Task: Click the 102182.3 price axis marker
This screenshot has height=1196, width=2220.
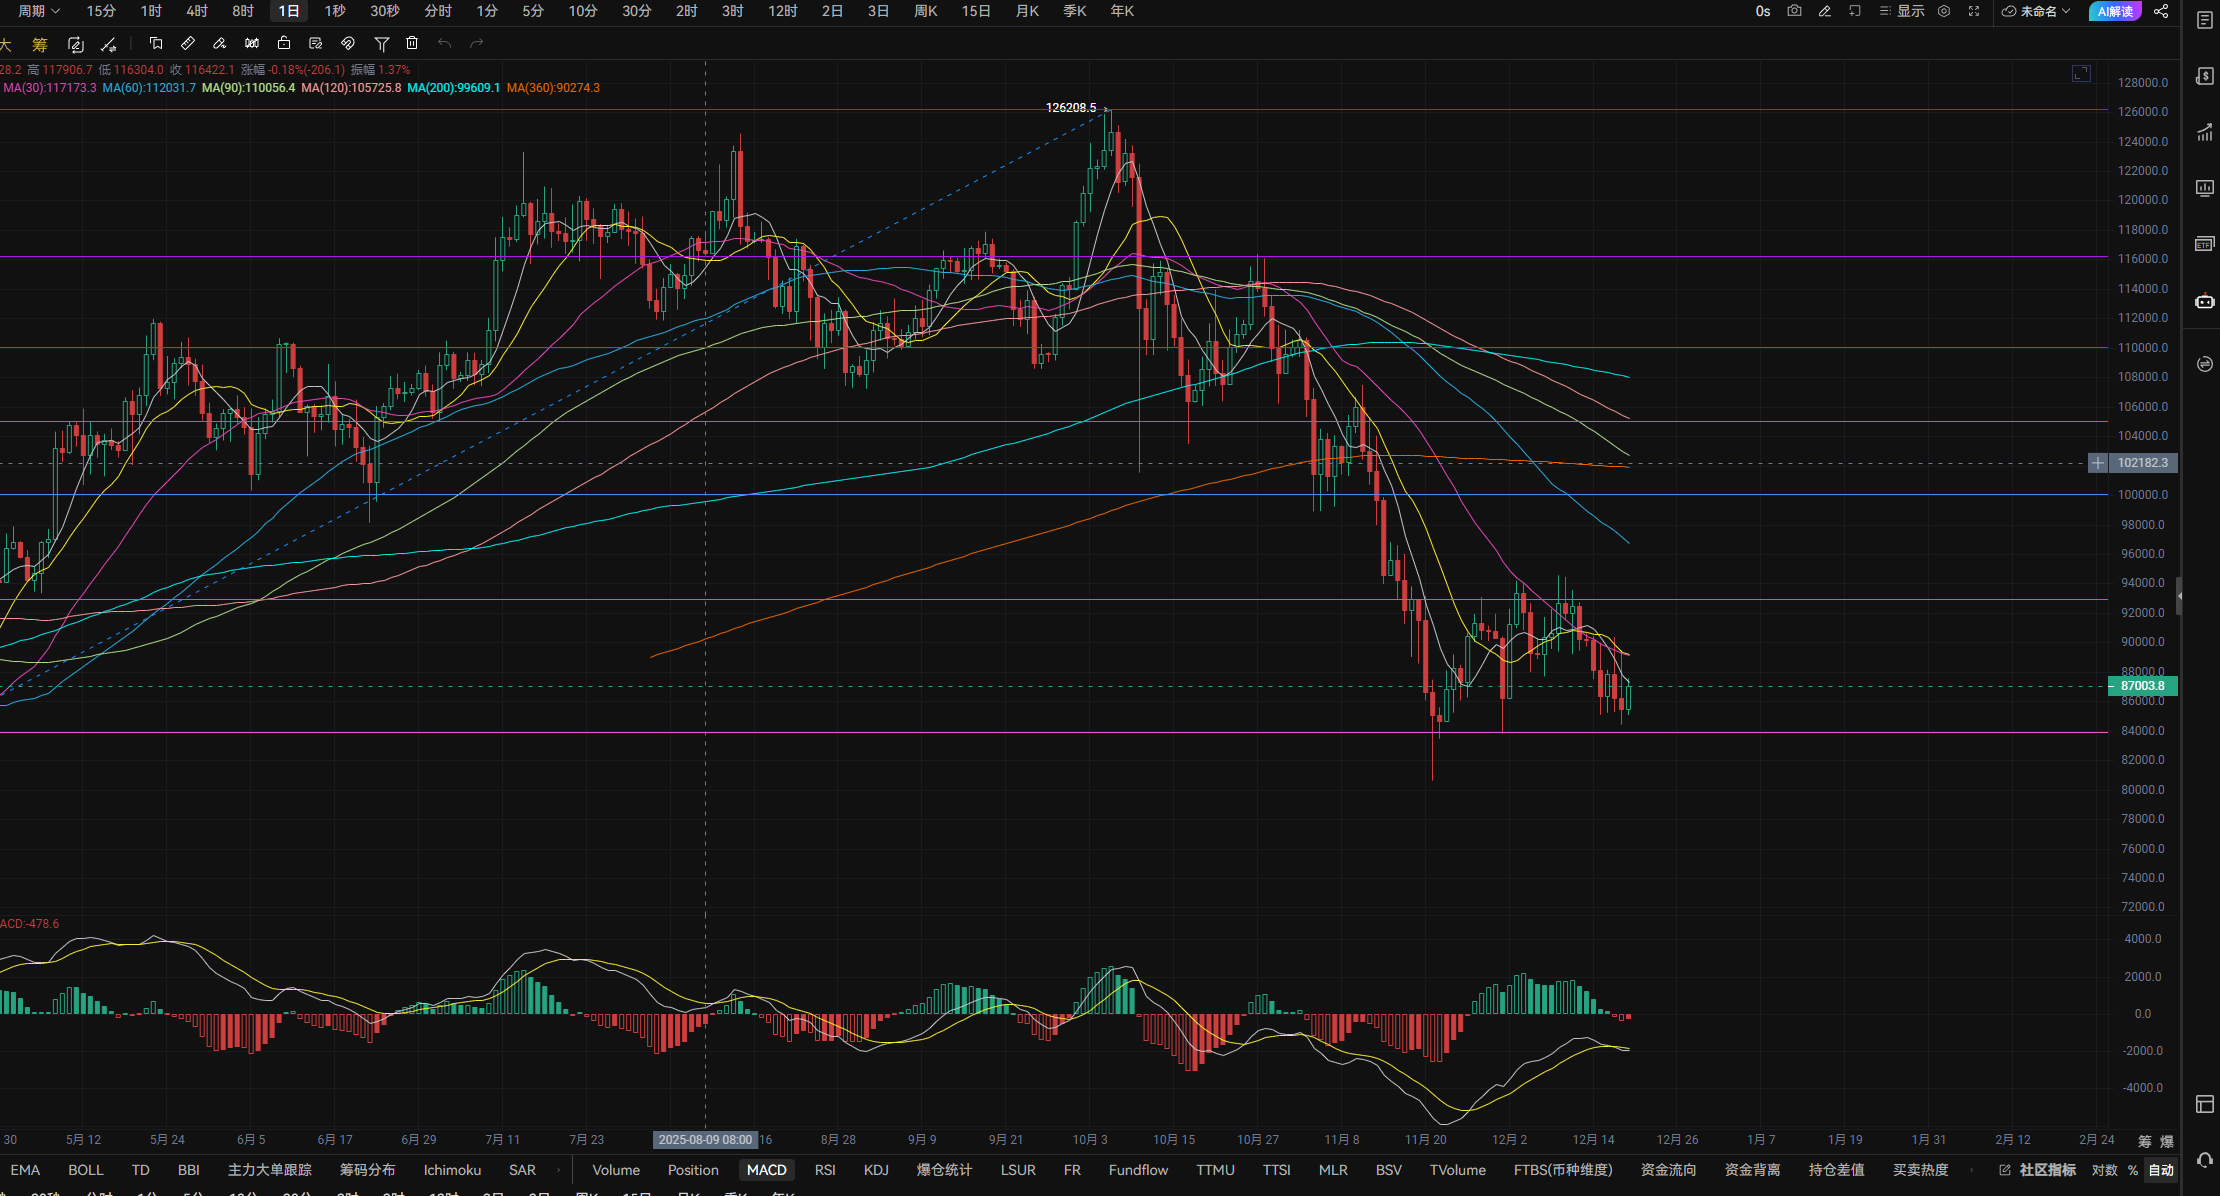Action: point(2142,463)
